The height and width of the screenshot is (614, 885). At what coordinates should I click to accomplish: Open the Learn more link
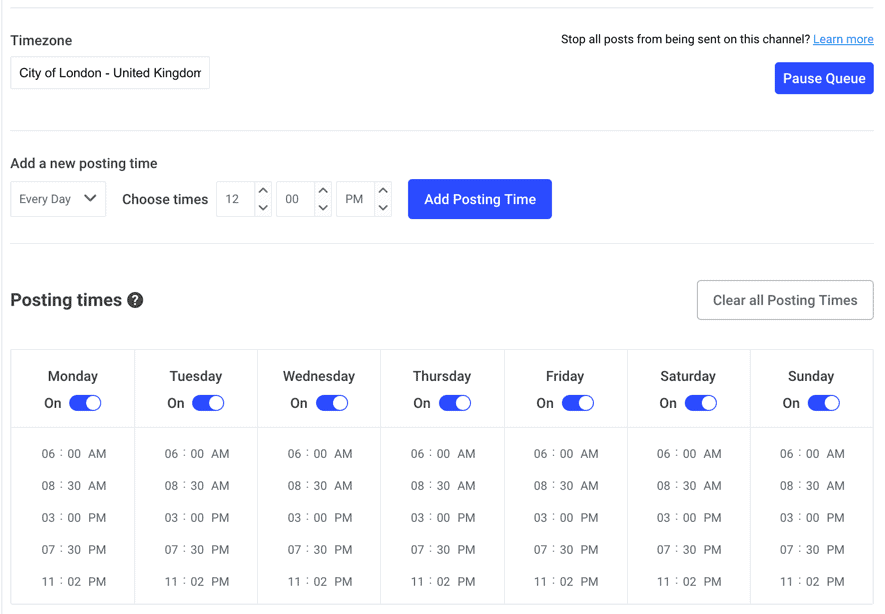pyautogui.click(x=843, y=39)
